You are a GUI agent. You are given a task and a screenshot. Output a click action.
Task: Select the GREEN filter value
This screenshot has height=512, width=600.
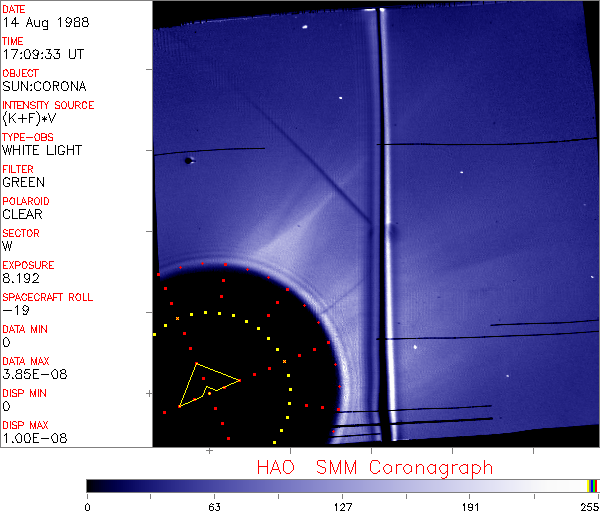[23, 182]
